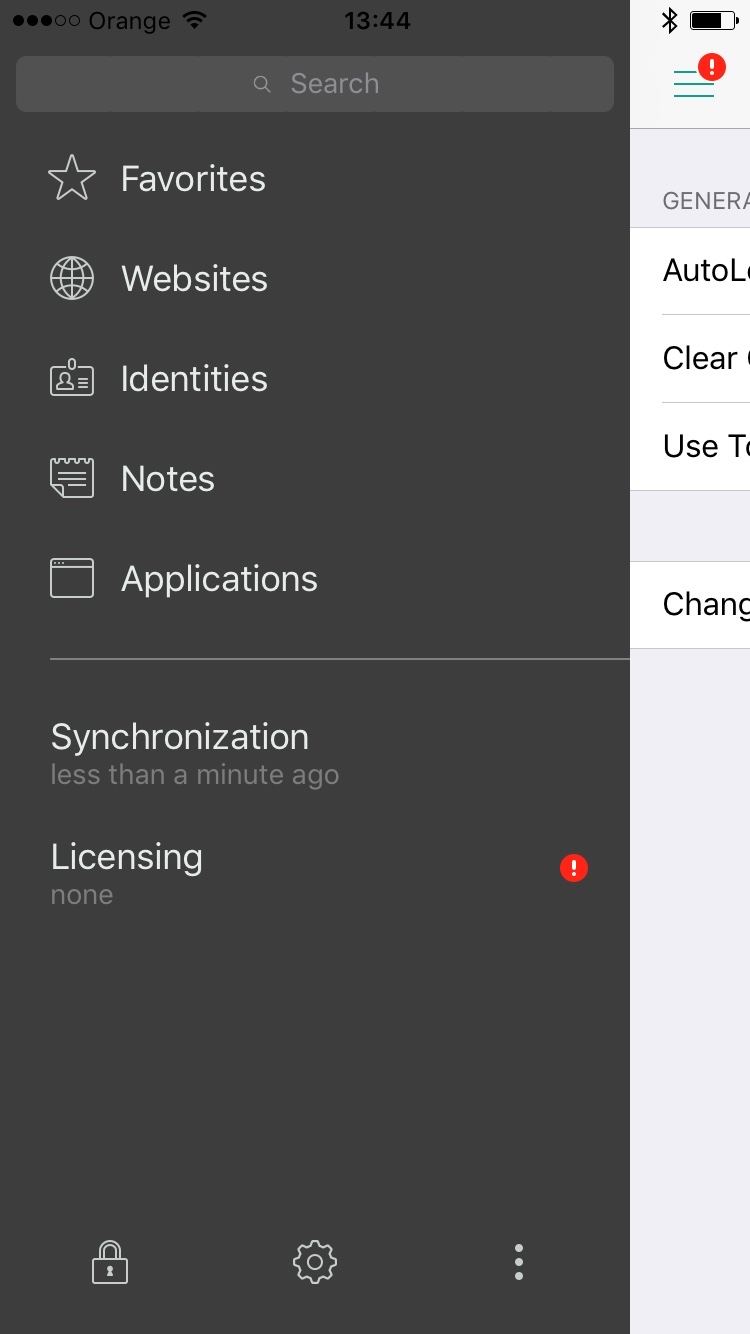
Task: Open the Licensing entry
Action: point(127,870)
